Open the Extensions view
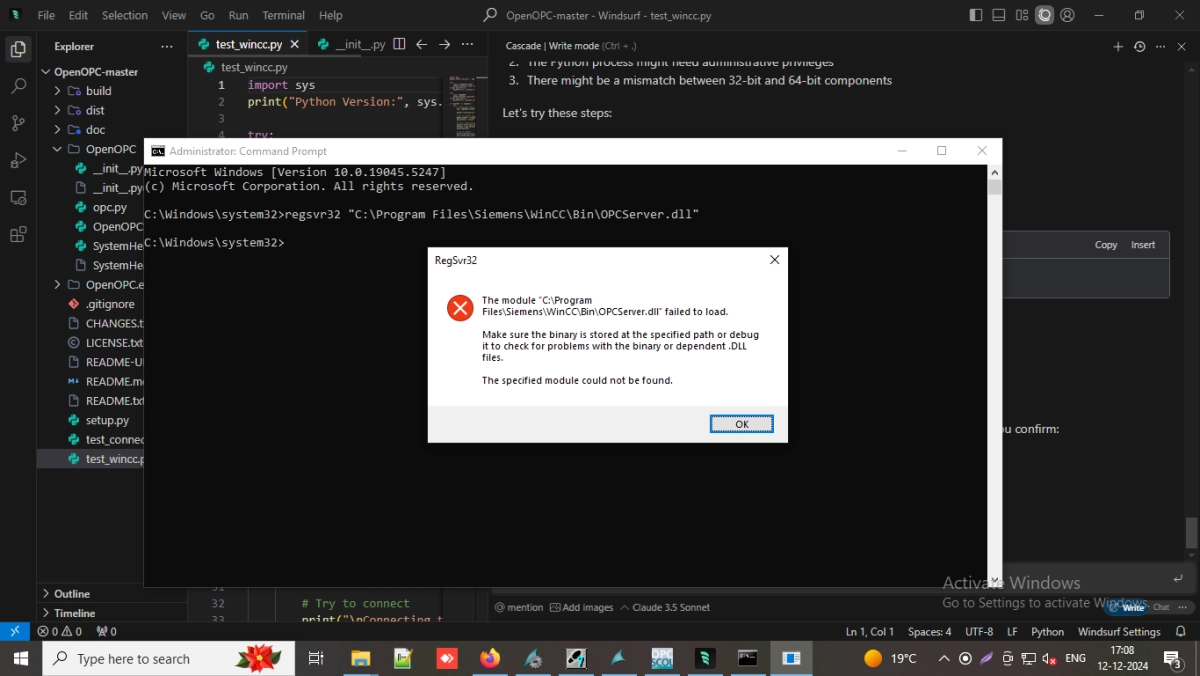Viewport: 1200px width, 676px height. [x=18, y=235]
